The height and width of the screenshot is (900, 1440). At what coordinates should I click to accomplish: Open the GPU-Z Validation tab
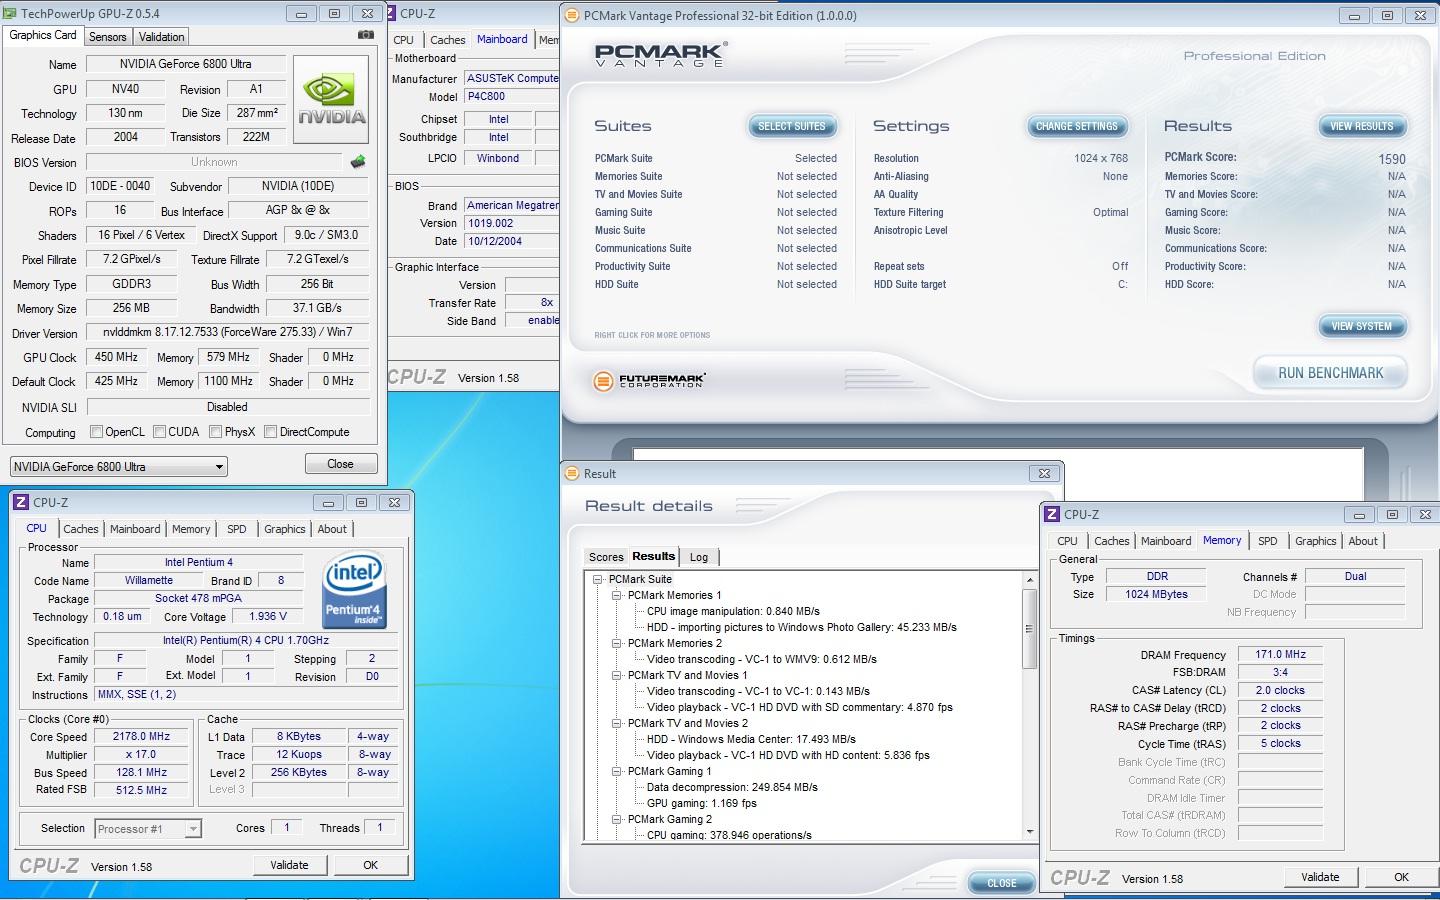coord(161,37)
